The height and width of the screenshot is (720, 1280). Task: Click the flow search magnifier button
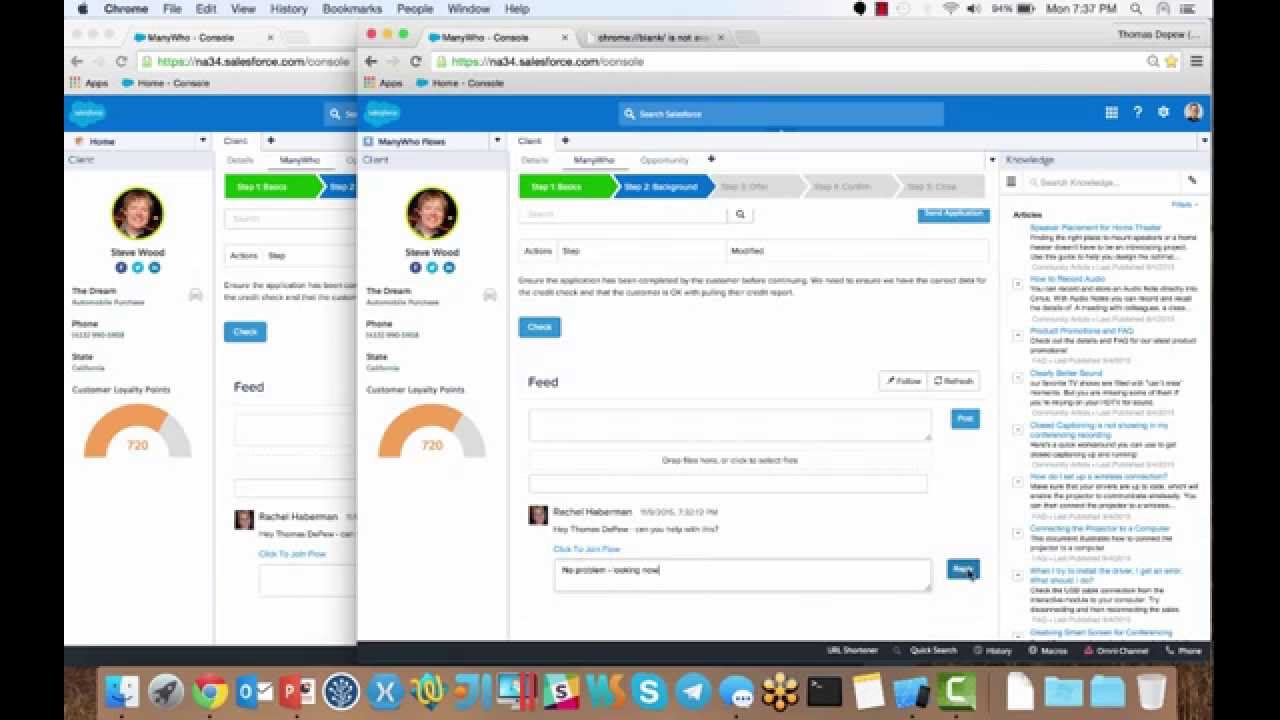point(740,214)
